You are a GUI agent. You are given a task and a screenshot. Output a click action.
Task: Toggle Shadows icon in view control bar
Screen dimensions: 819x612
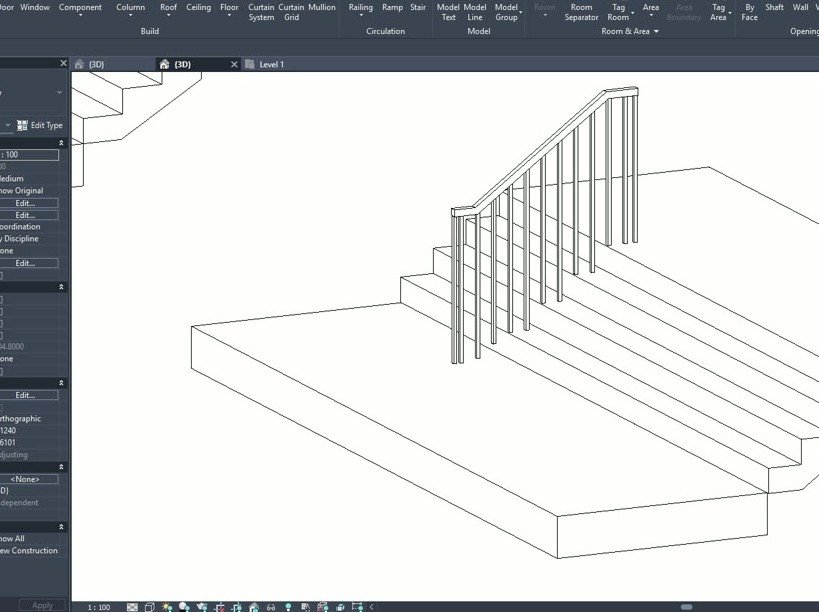tap(184, 607)
